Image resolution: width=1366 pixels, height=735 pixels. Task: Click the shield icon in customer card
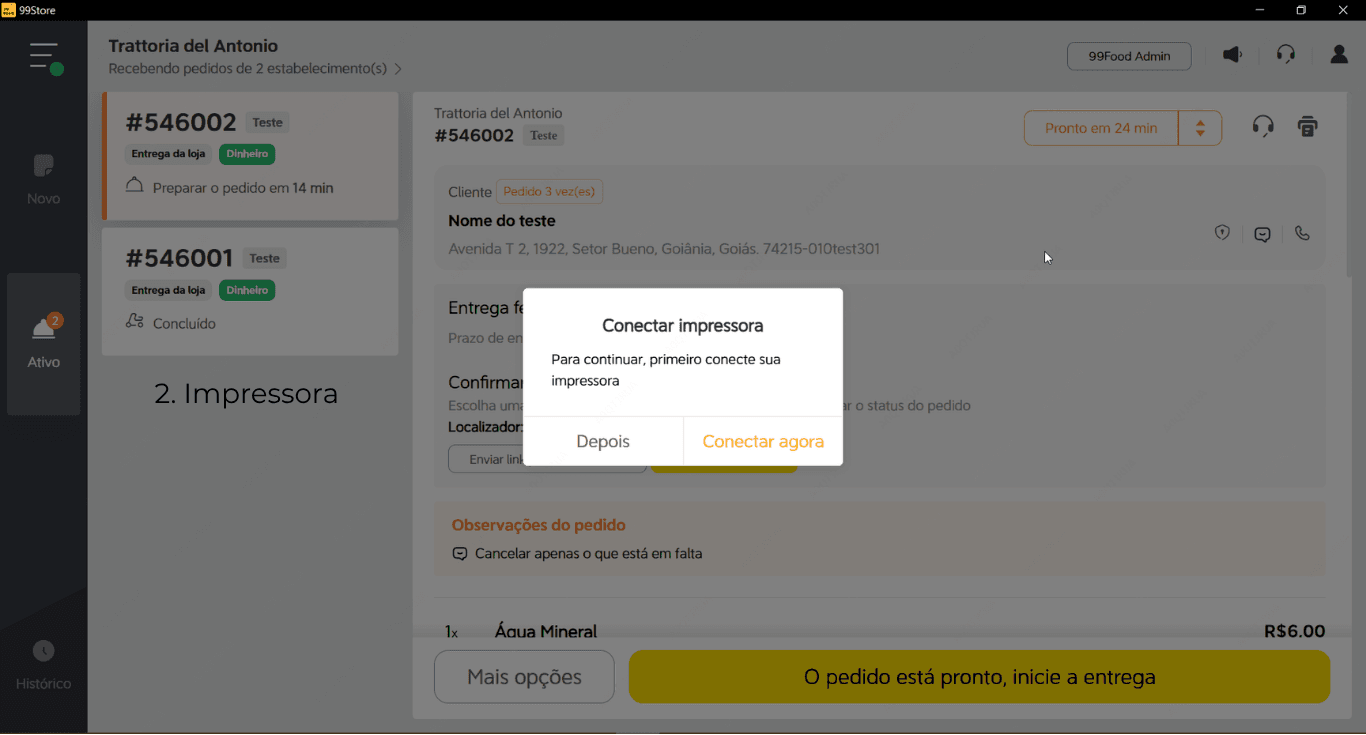pyautogui.click(x=1222, y=233)
